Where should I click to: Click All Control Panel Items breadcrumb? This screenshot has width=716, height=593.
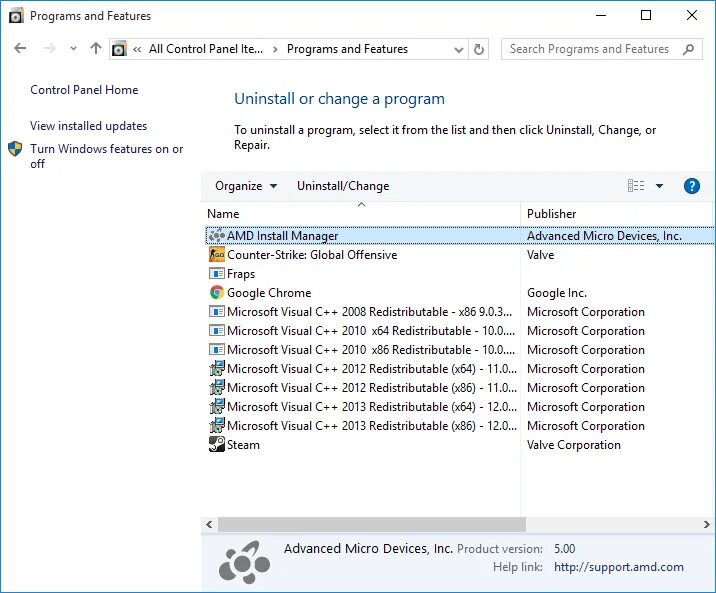(x=206, y=49)
